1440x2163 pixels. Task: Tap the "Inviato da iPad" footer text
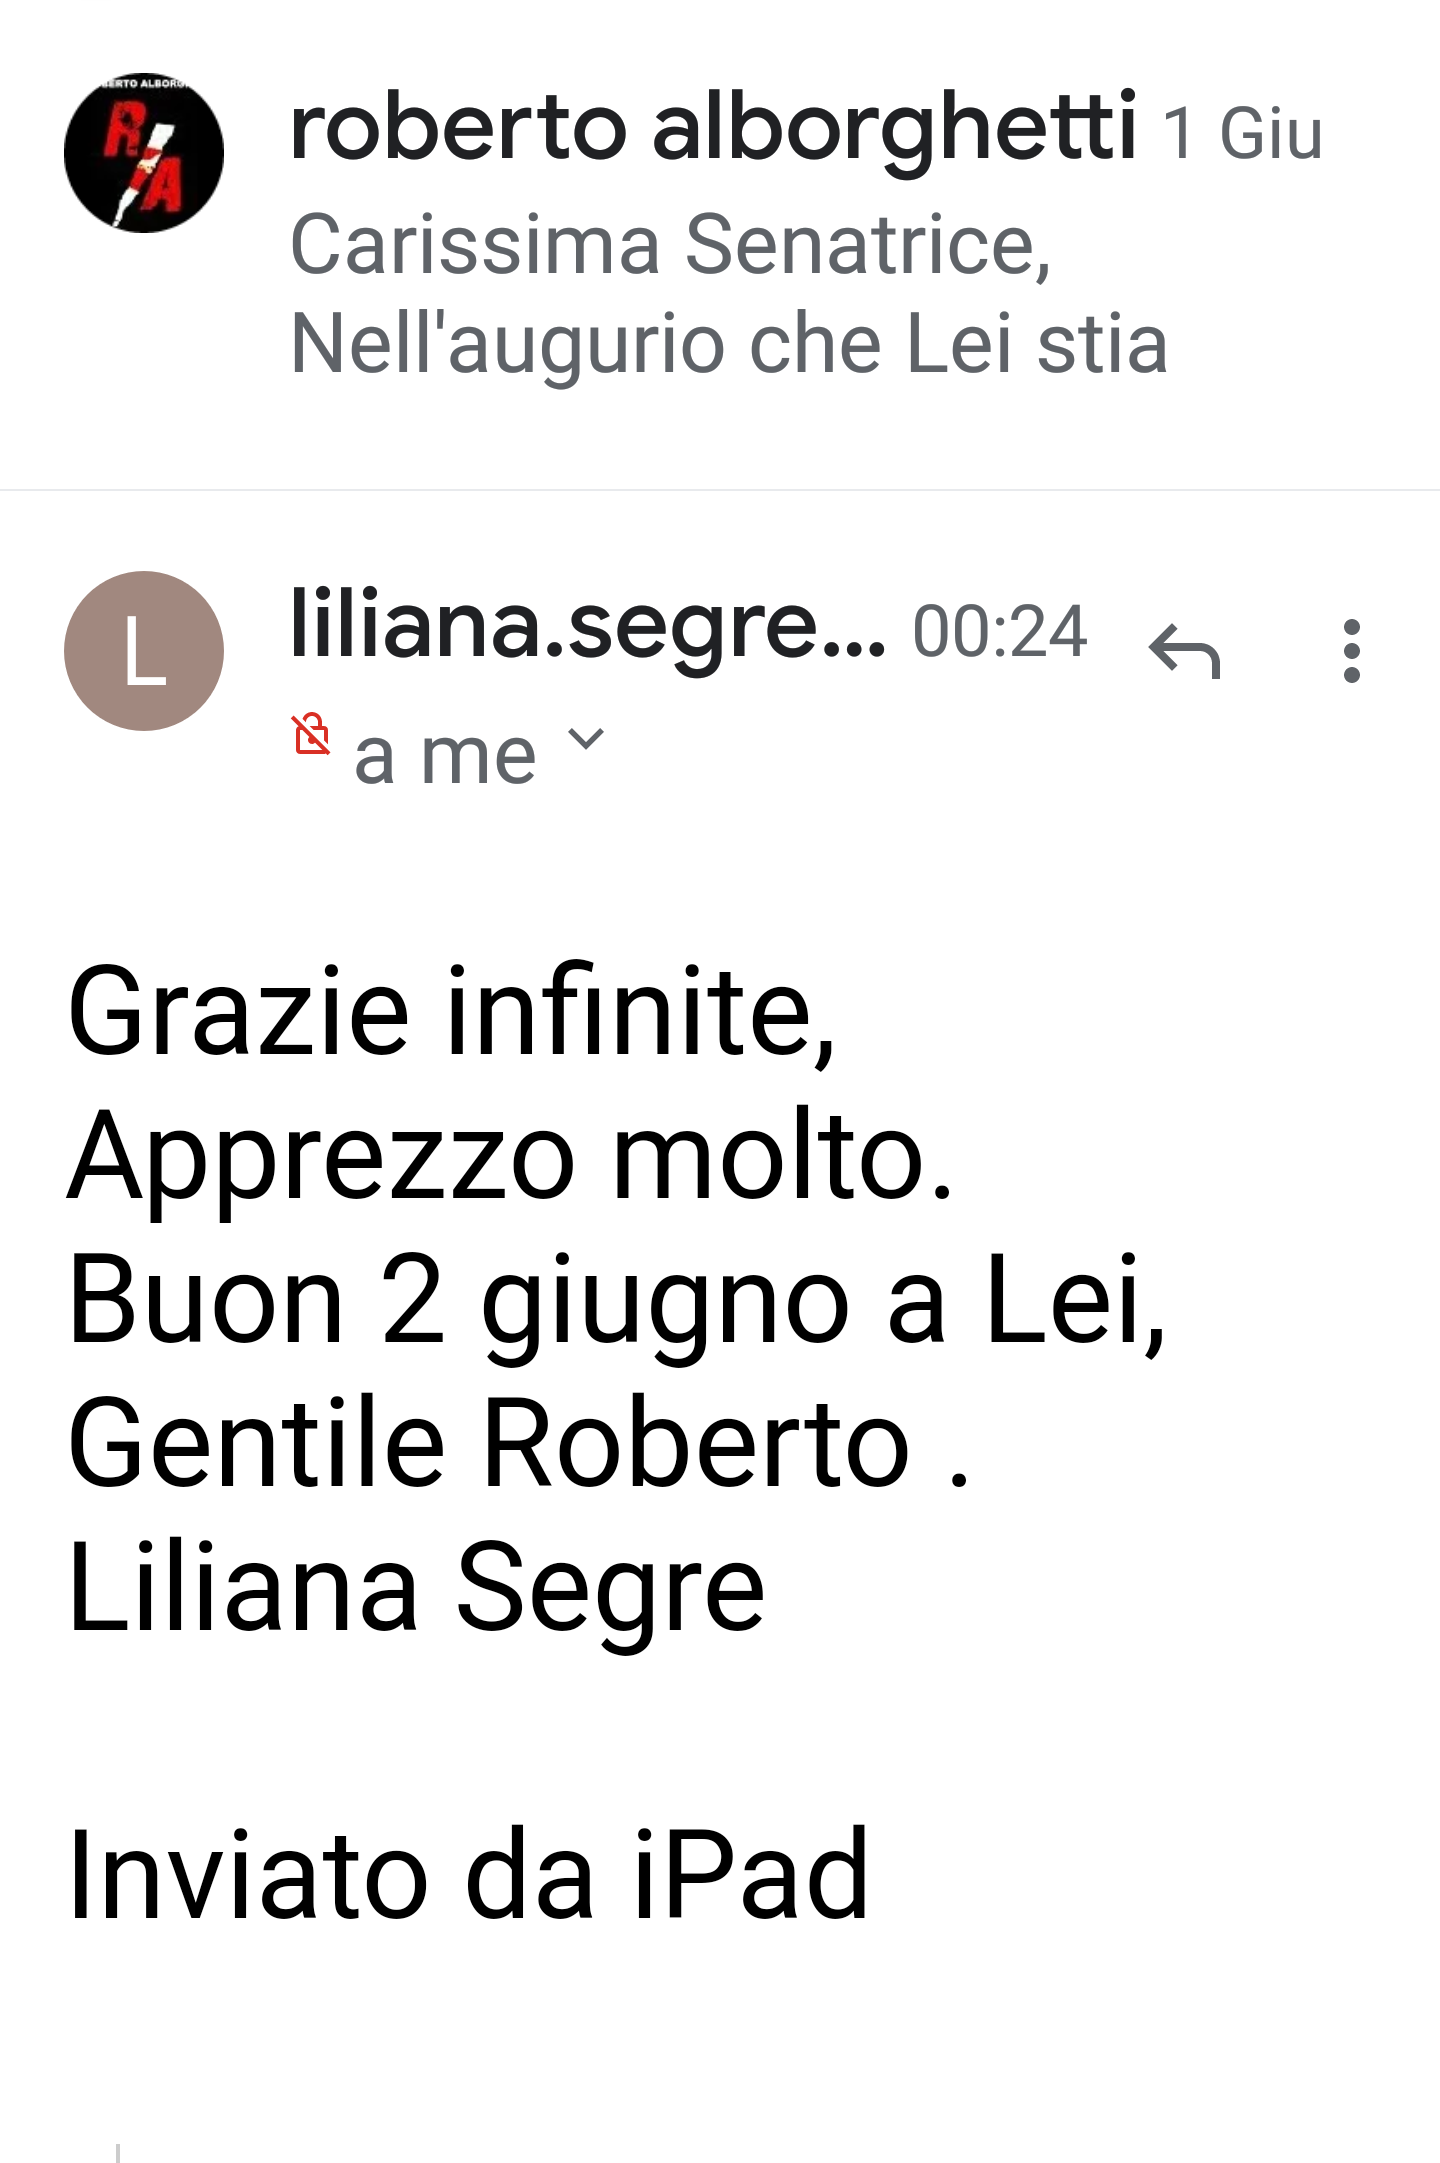(468, 1875)
